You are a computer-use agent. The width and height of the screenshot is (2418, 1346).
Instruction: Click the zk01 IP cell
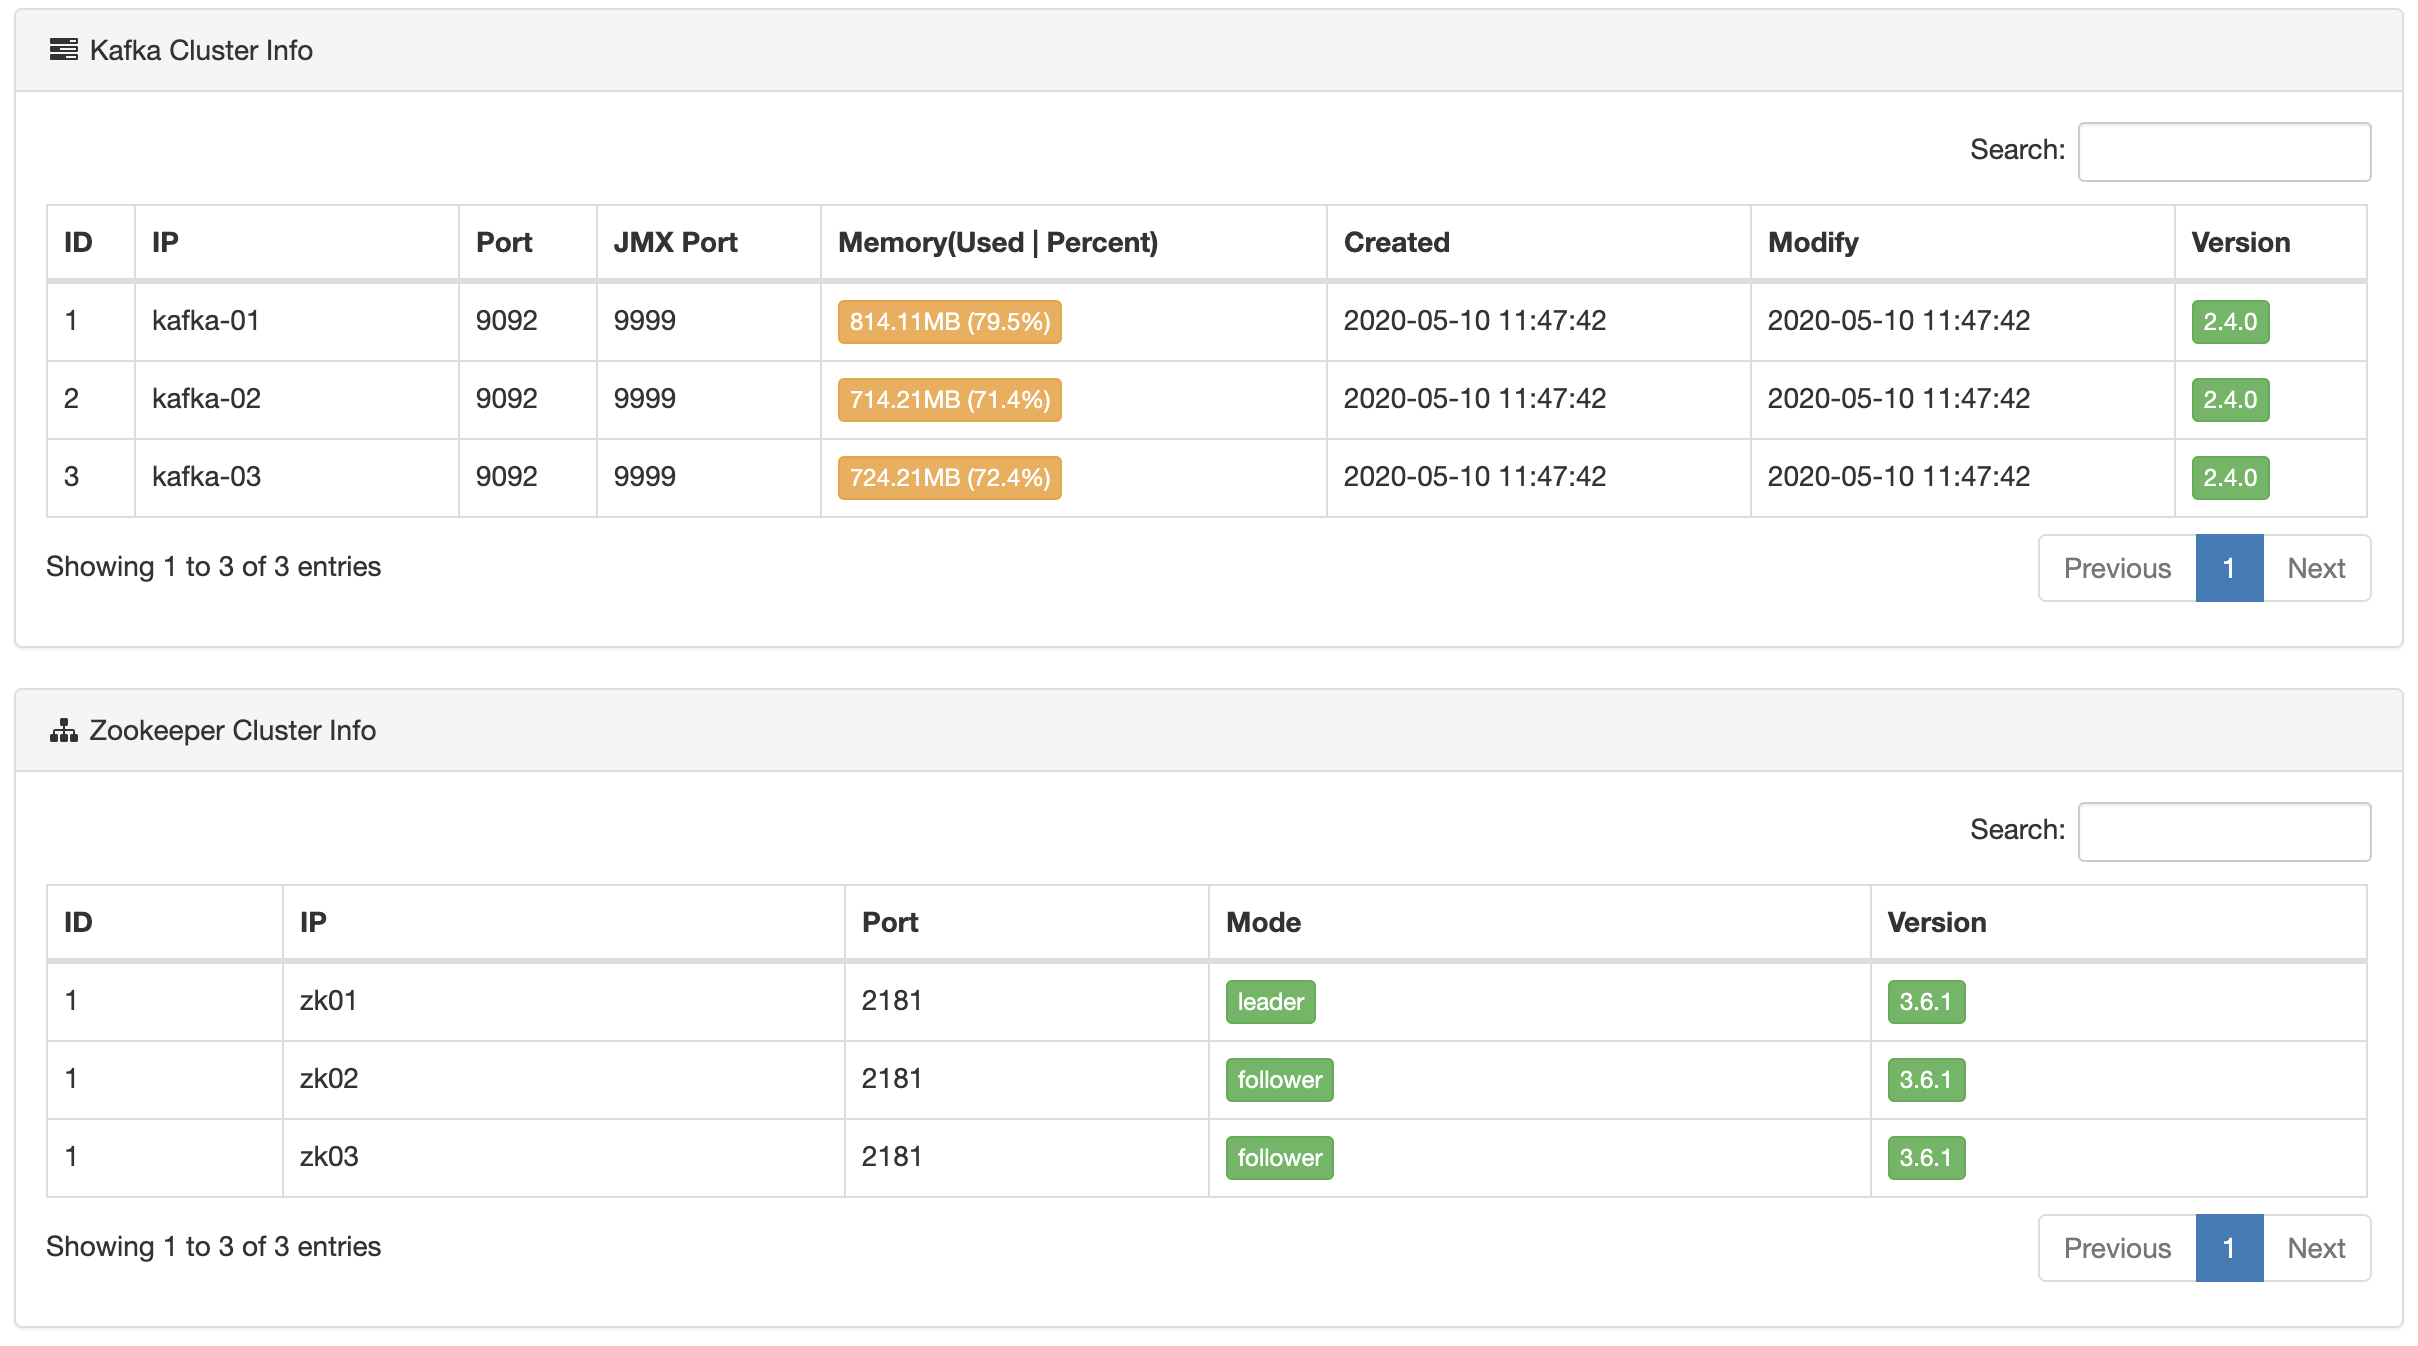click(564, 1001)
